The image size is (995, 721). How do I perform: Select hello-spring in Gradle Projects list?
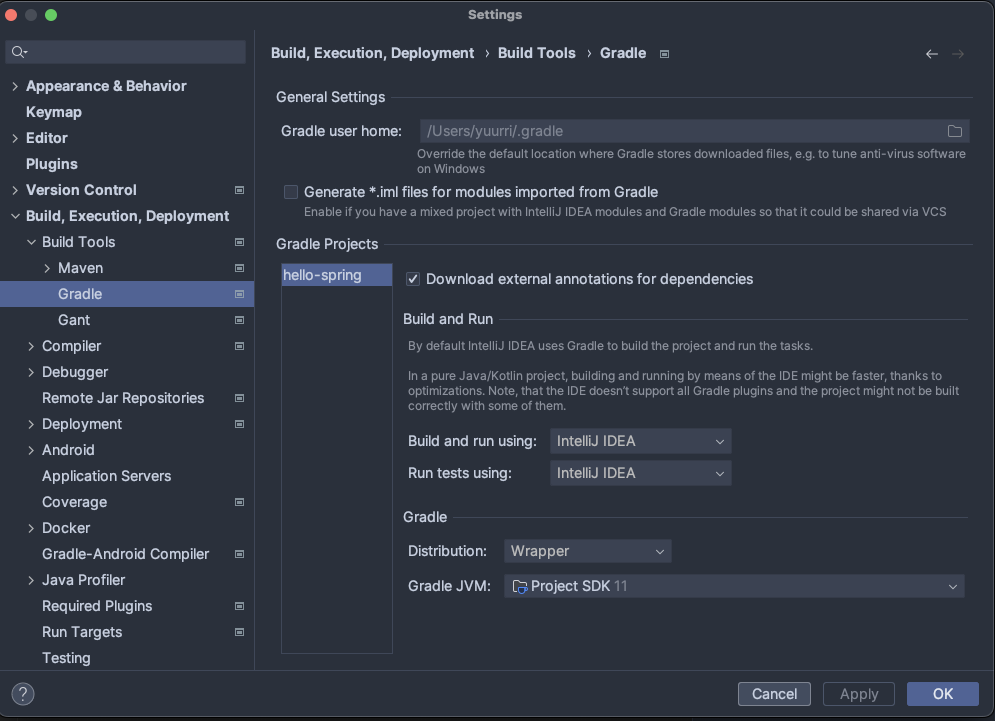336,275
